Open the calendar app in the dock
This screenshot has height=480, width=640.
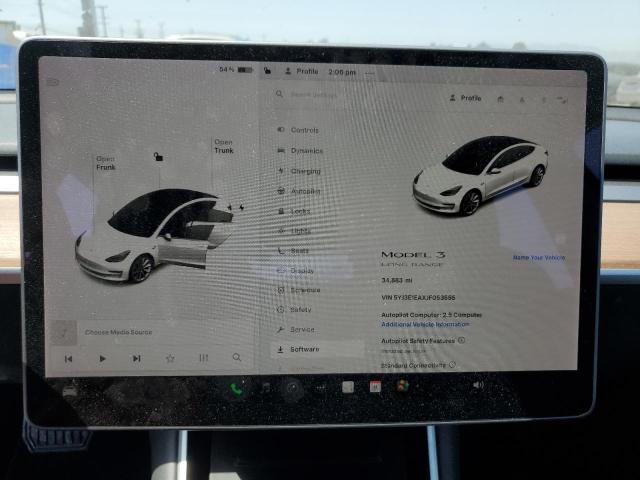click(375, 387)
